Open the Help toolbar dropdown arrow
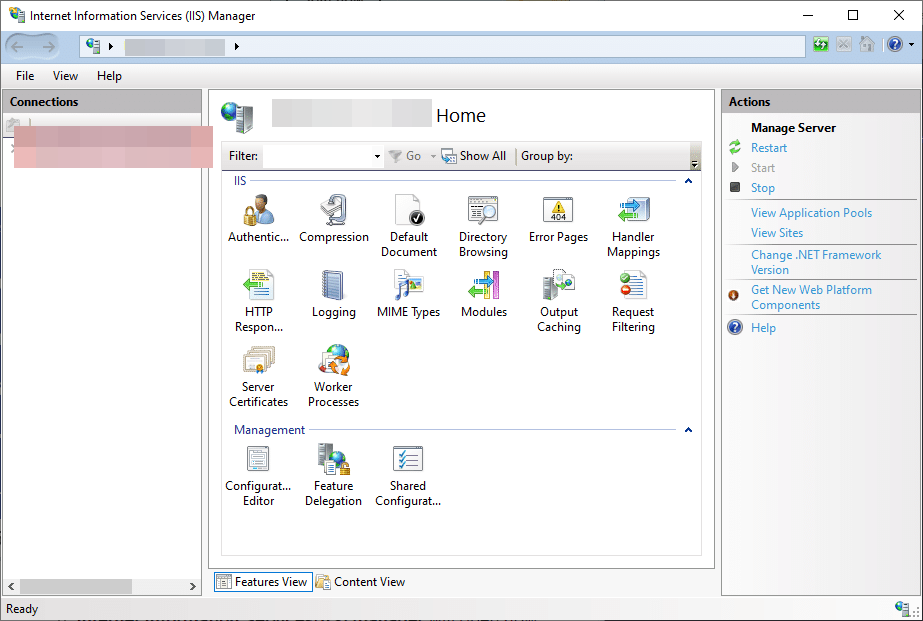The width and height of the screenshot is (923, 621). [911, 45]
